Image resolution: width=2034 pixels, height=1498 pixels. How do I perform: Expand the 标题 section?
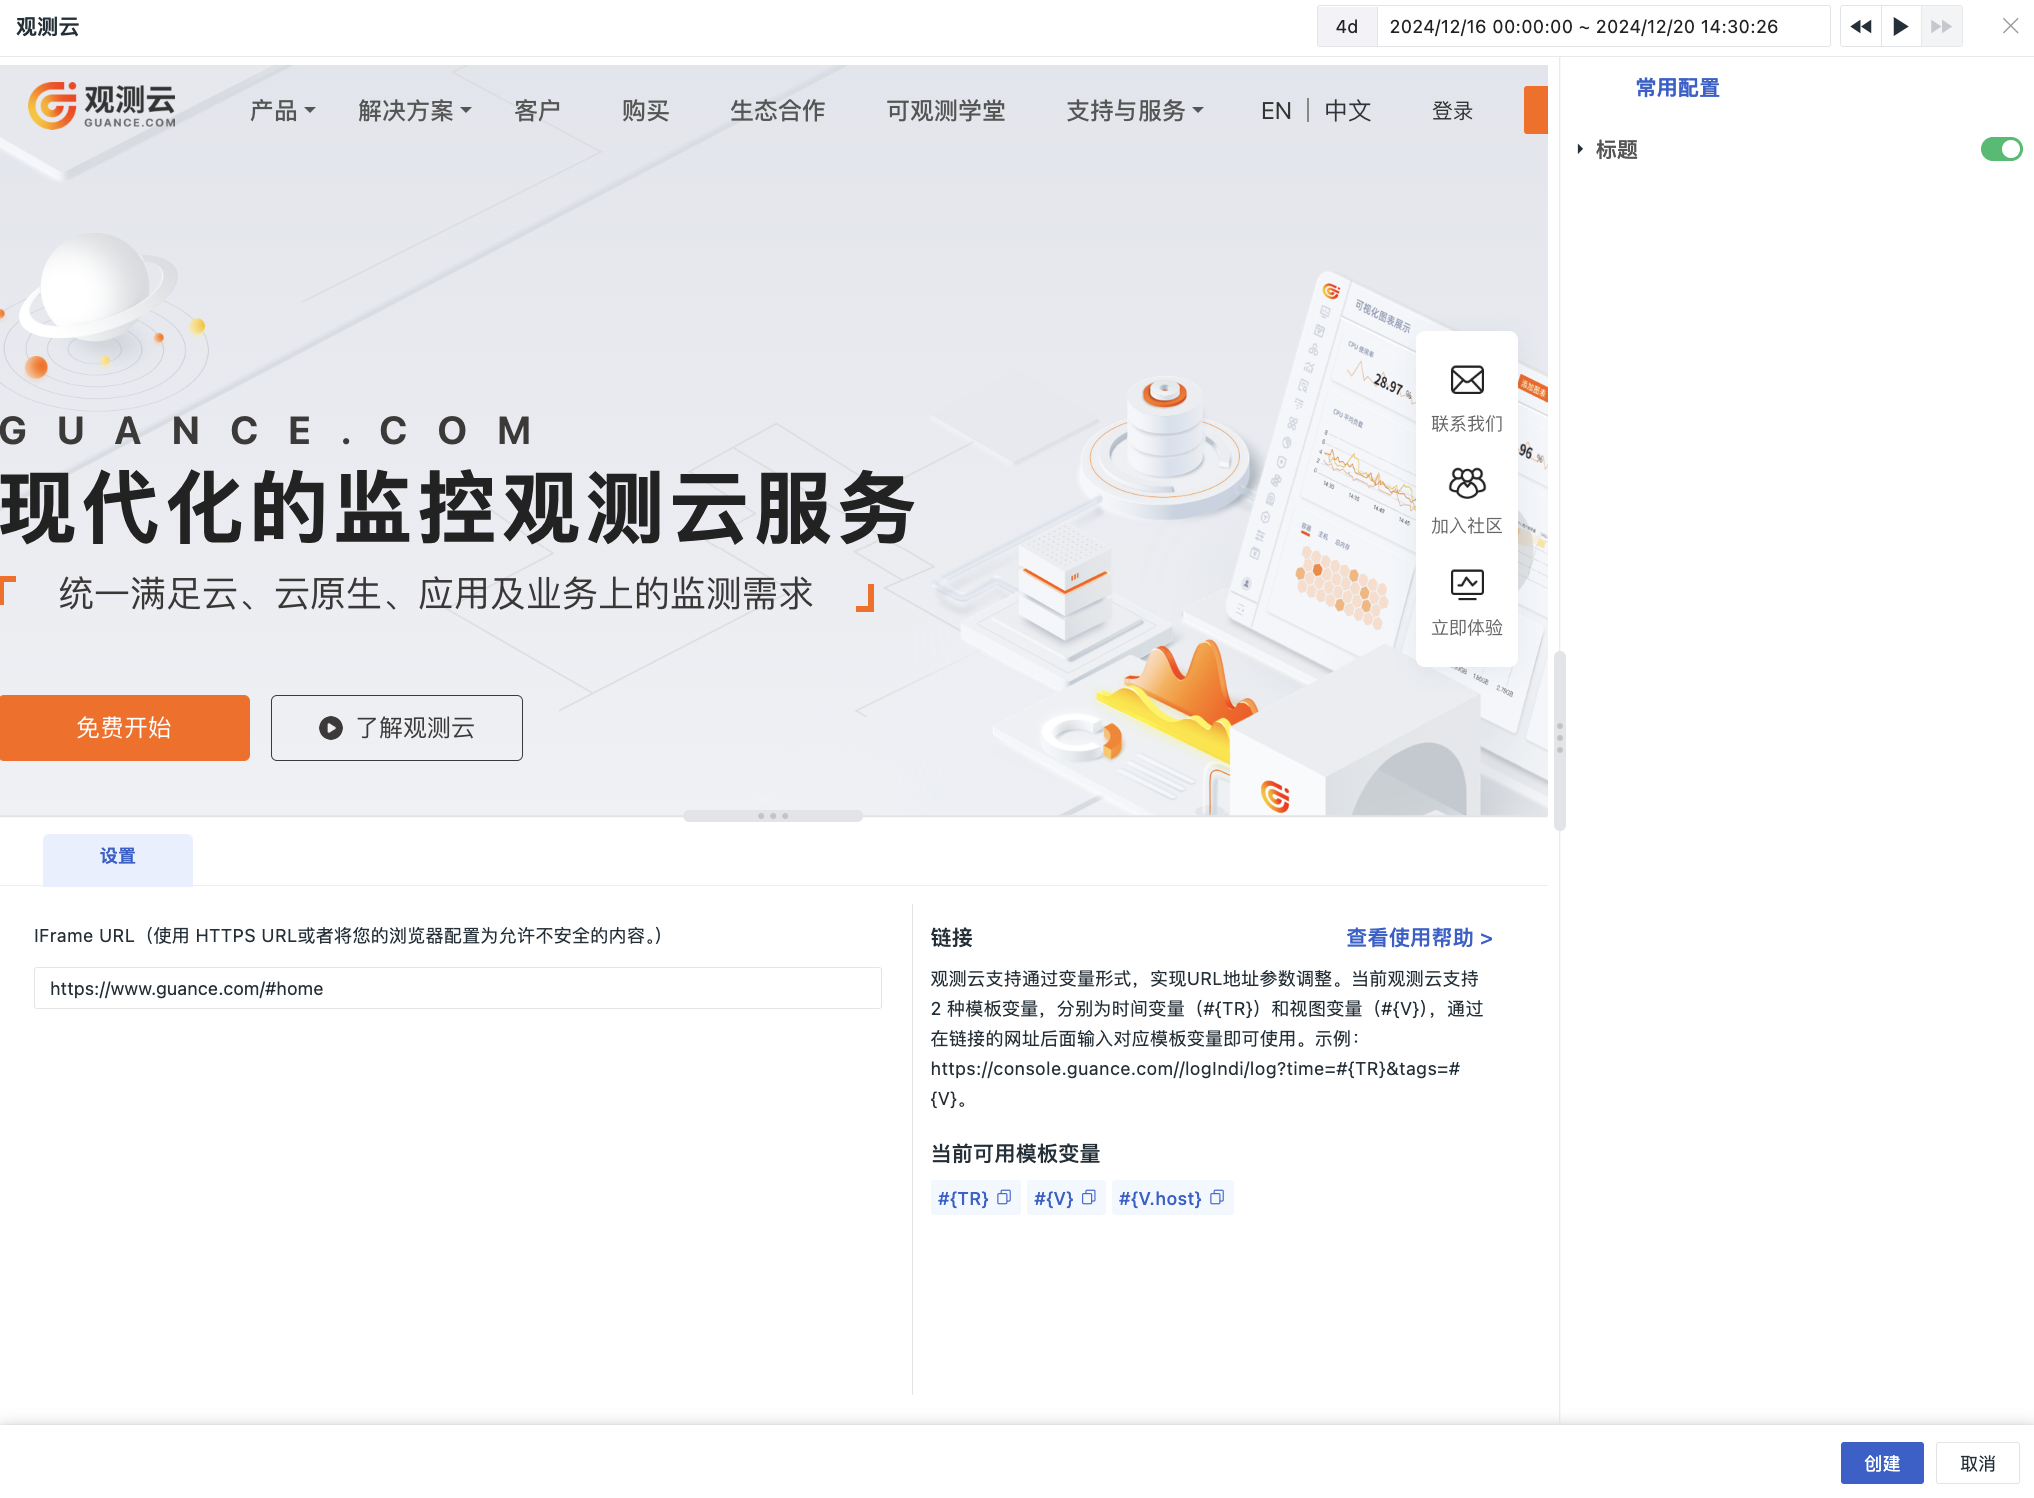pyautogui.click(x=1580, y=149)
